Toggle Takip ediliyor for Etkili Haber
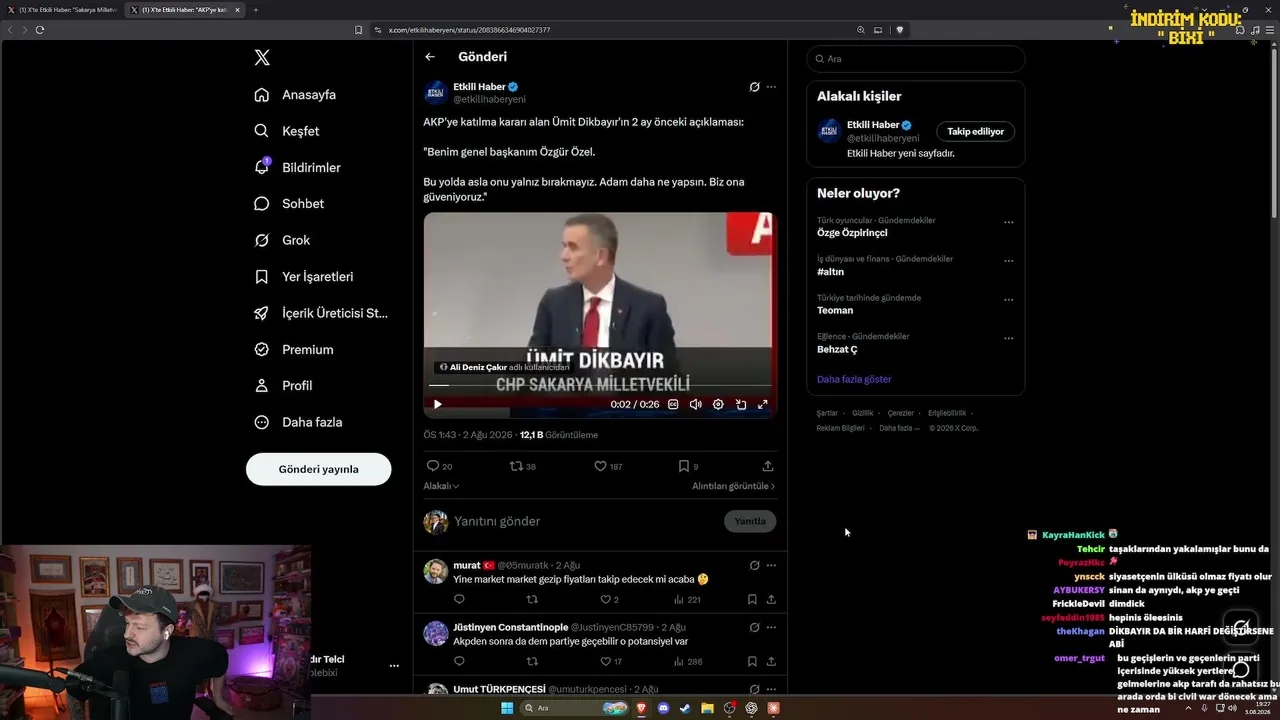Screen dimensions: 1280x720 976,131
